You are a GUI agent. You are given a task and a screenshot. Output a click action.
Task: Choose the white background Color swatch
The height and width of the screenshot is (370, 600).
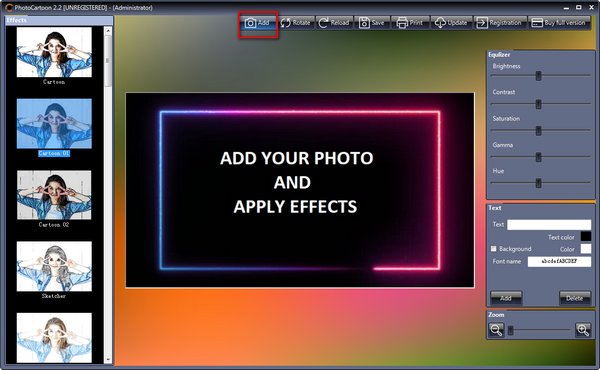tap(585, 249)
